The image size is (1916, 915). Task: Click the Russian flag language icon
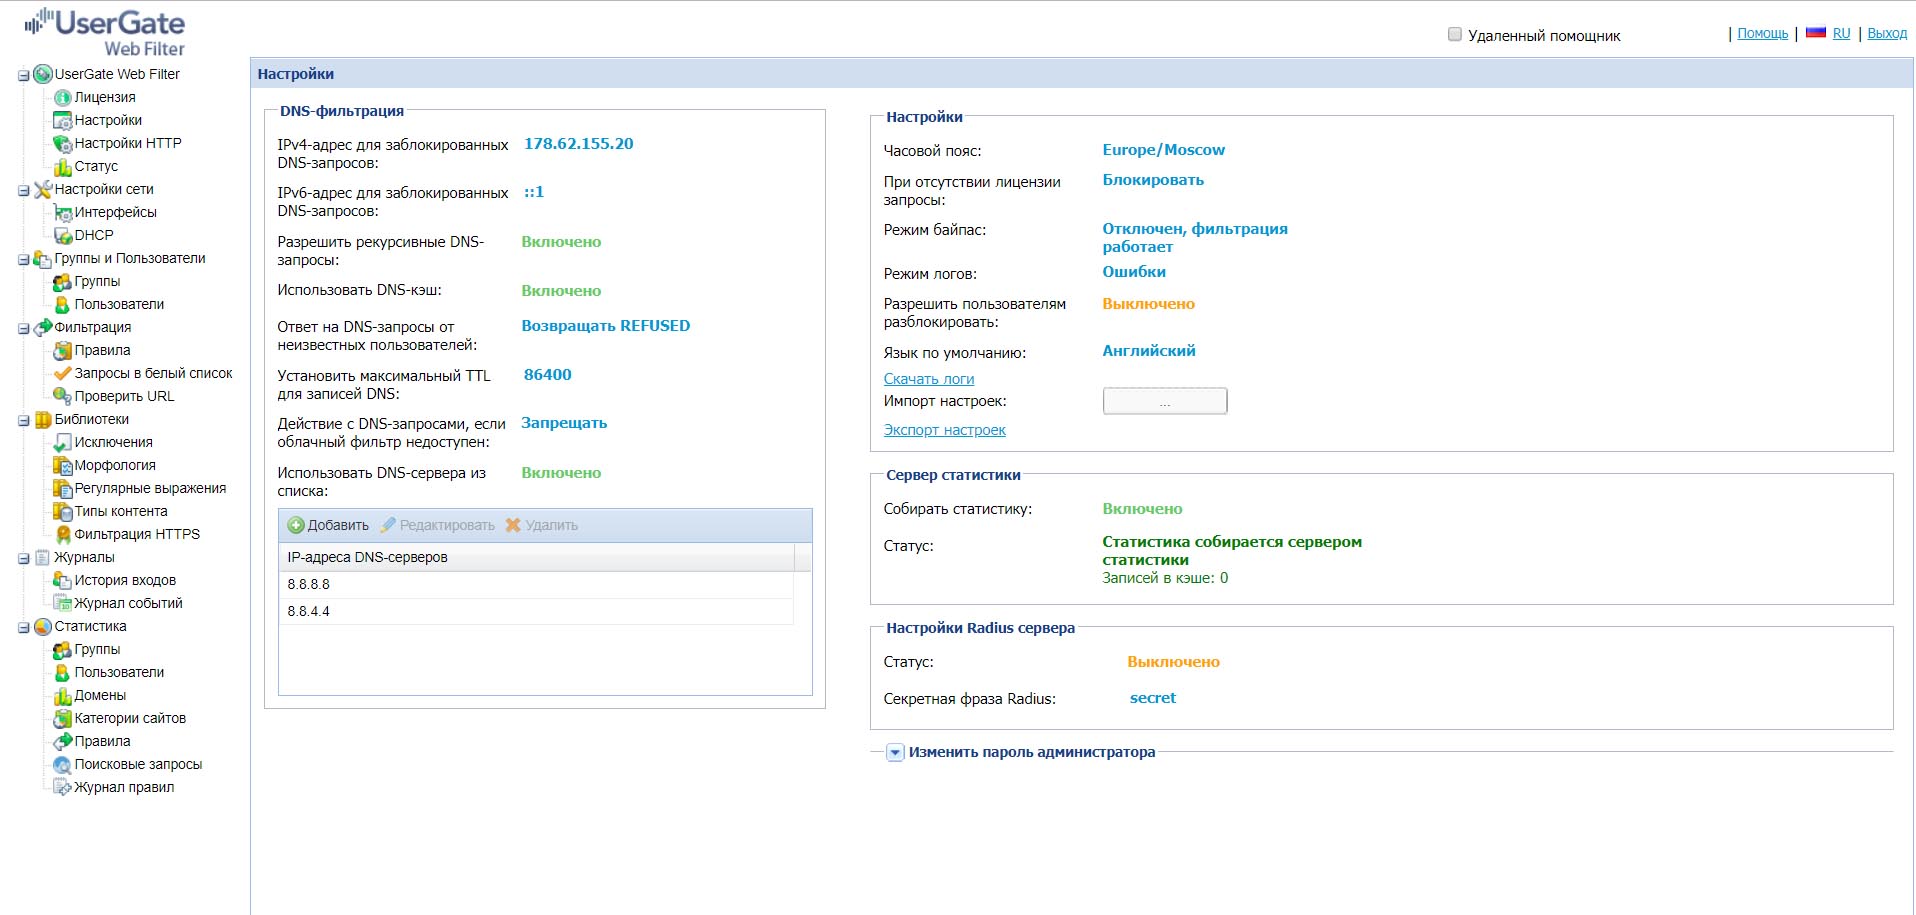[x=1816, y=33]
